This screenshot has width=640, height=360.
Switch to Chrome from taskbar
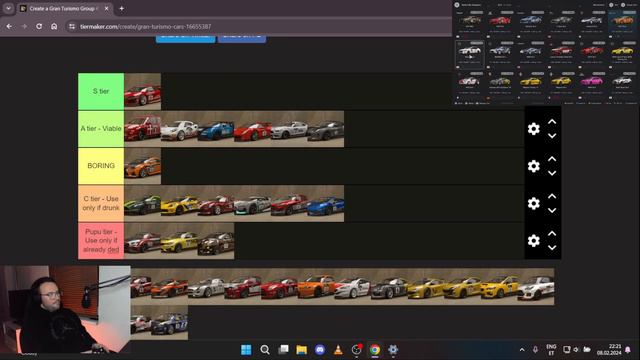[375, 350]
